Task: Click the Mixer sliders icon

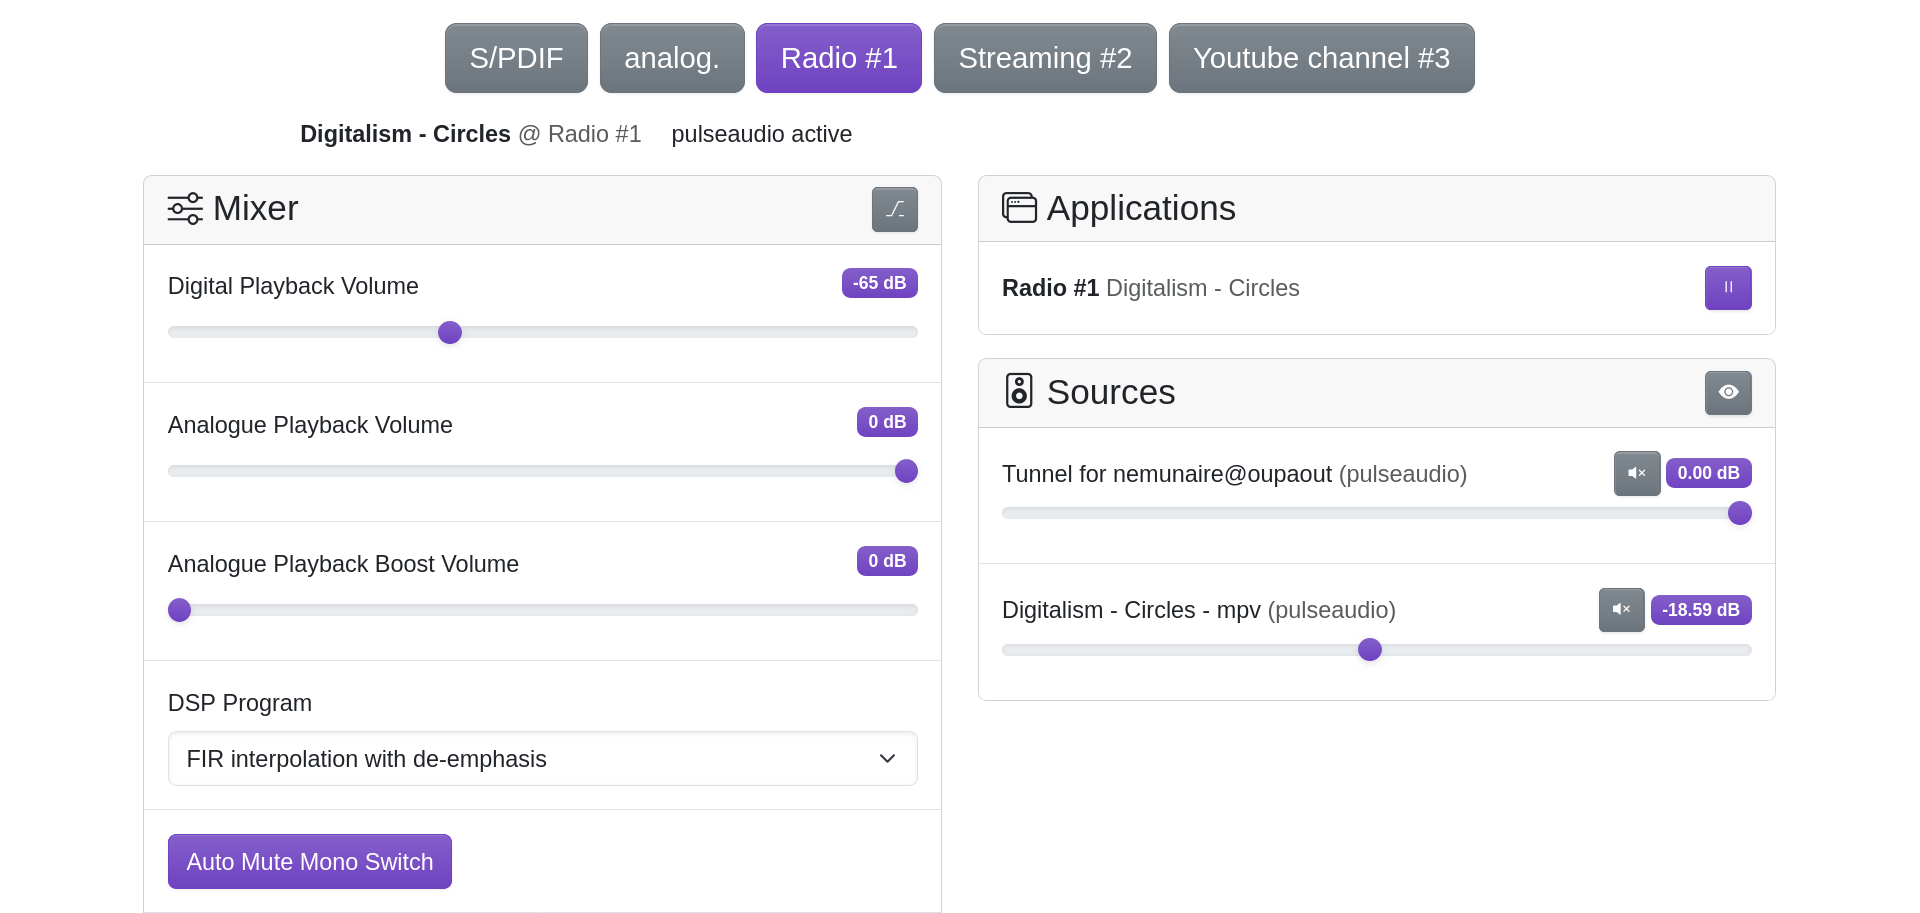Action: pyautogui.click(x=185, y=208)
